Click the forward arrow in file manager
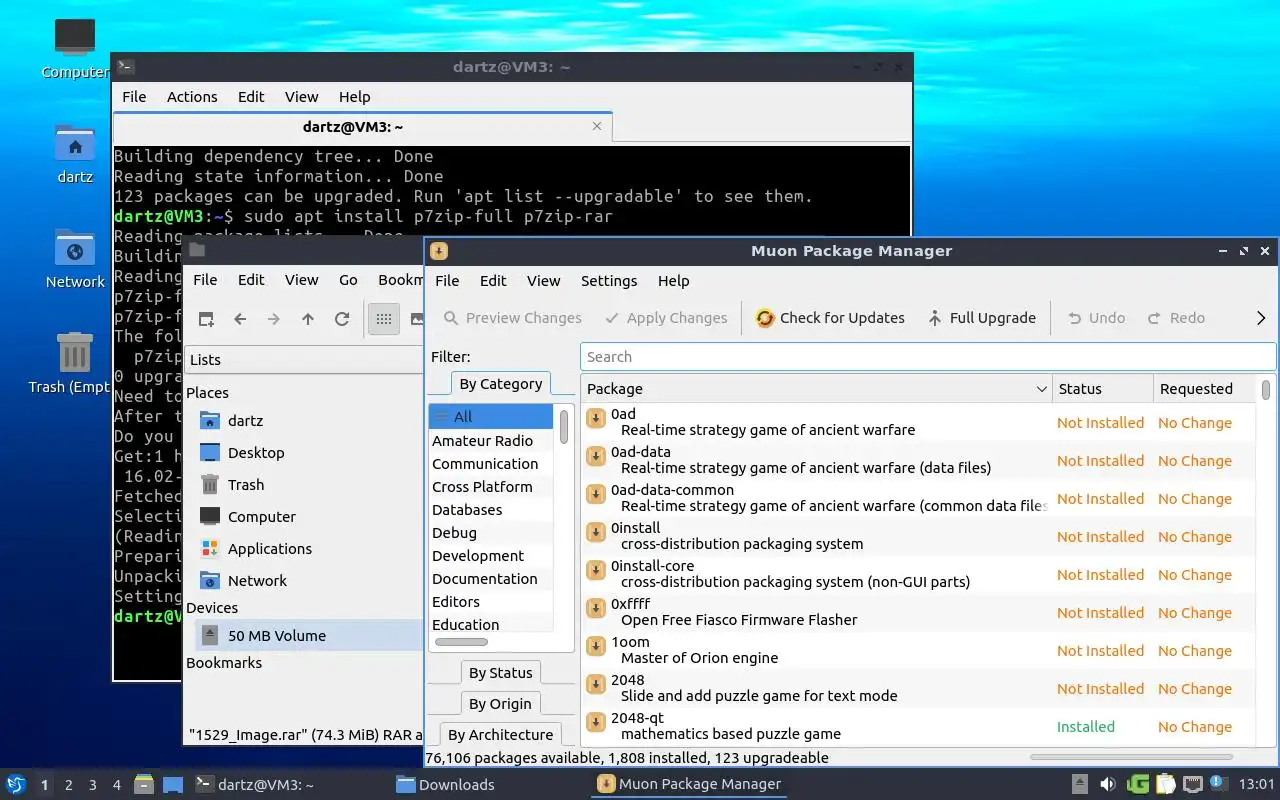Image resolution: width=1280 pixels, height=800 pixels. point(274,319)
